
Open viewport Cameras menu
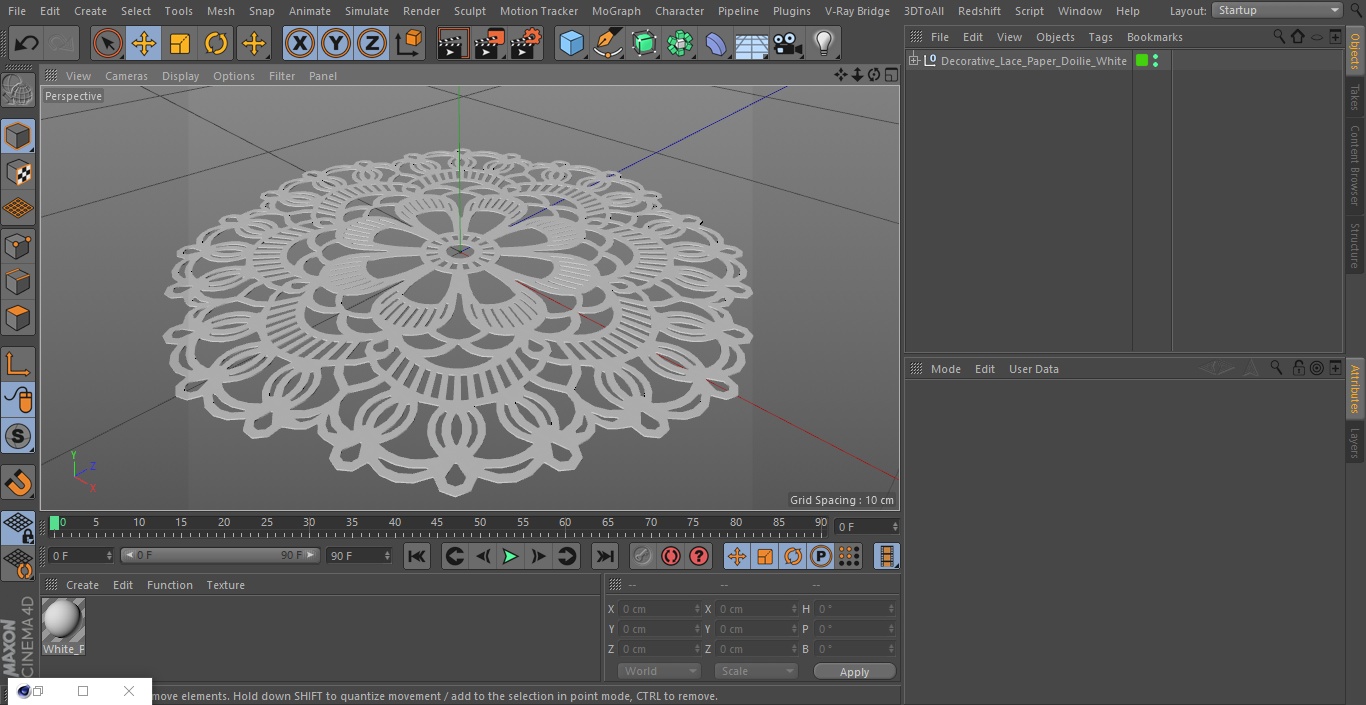coord(126,76)
